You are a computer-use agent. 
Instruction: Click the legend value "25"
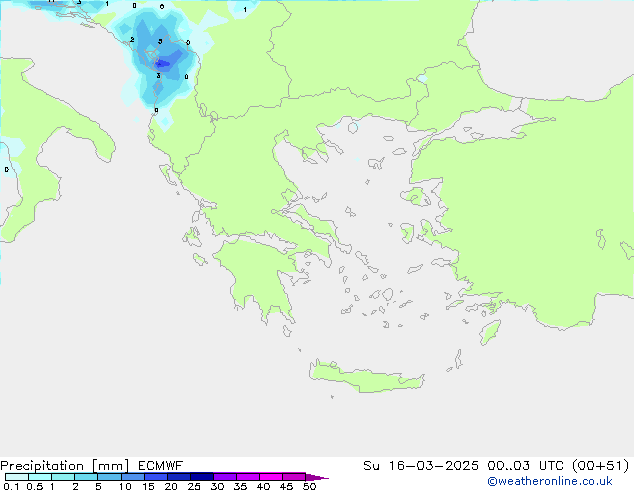click(x=194, y=486)
